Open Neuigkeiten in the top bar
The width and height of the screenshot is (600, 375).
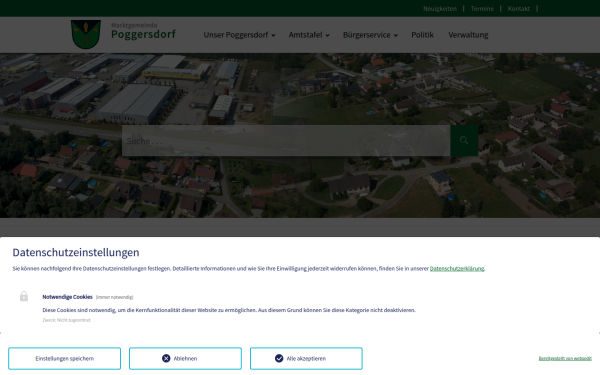(440, 8)
